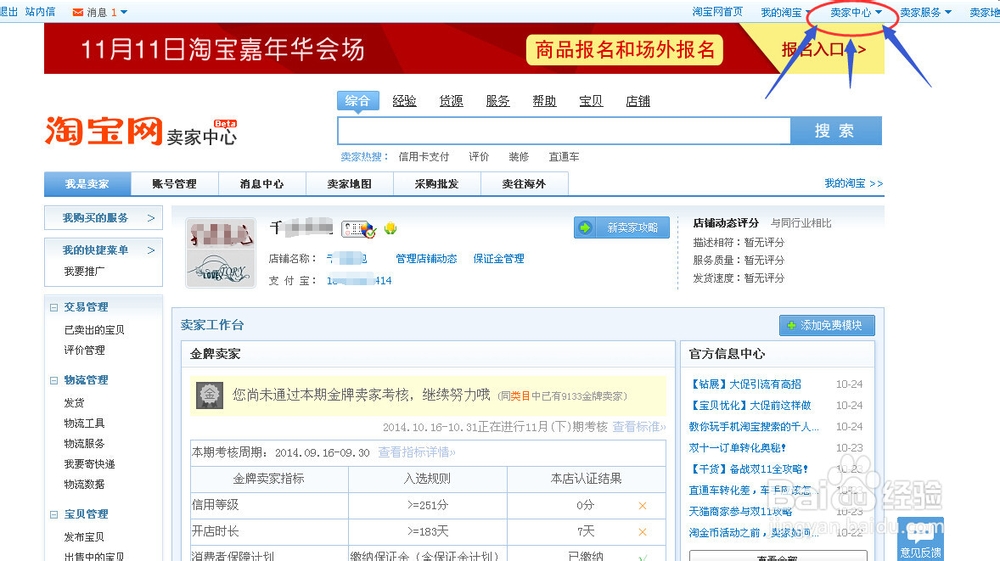The width and height of the screenshot is (1000, 561).
Task: Click the seller shop avatar image
Action: pos(221,253)
